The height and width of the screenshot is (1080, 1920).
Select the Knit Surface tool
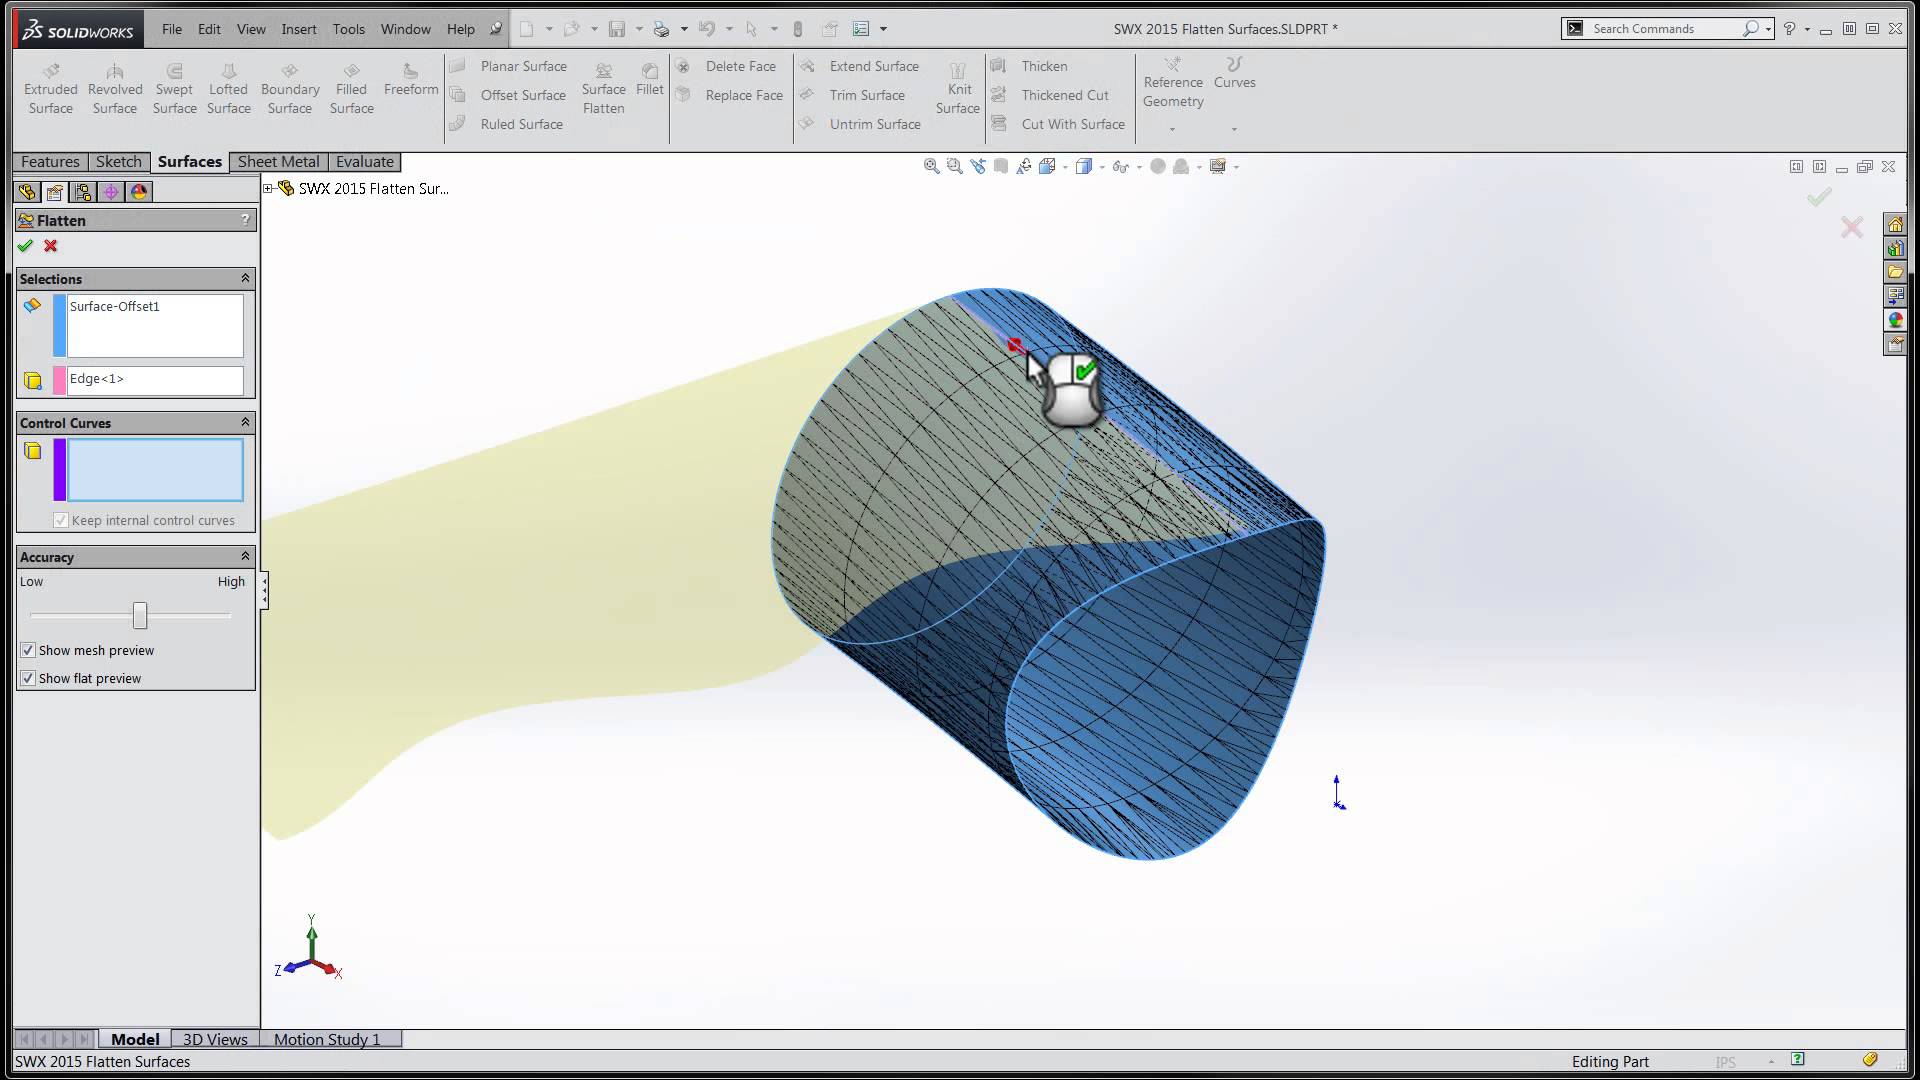pyautogui.click(x=957, y=72)
